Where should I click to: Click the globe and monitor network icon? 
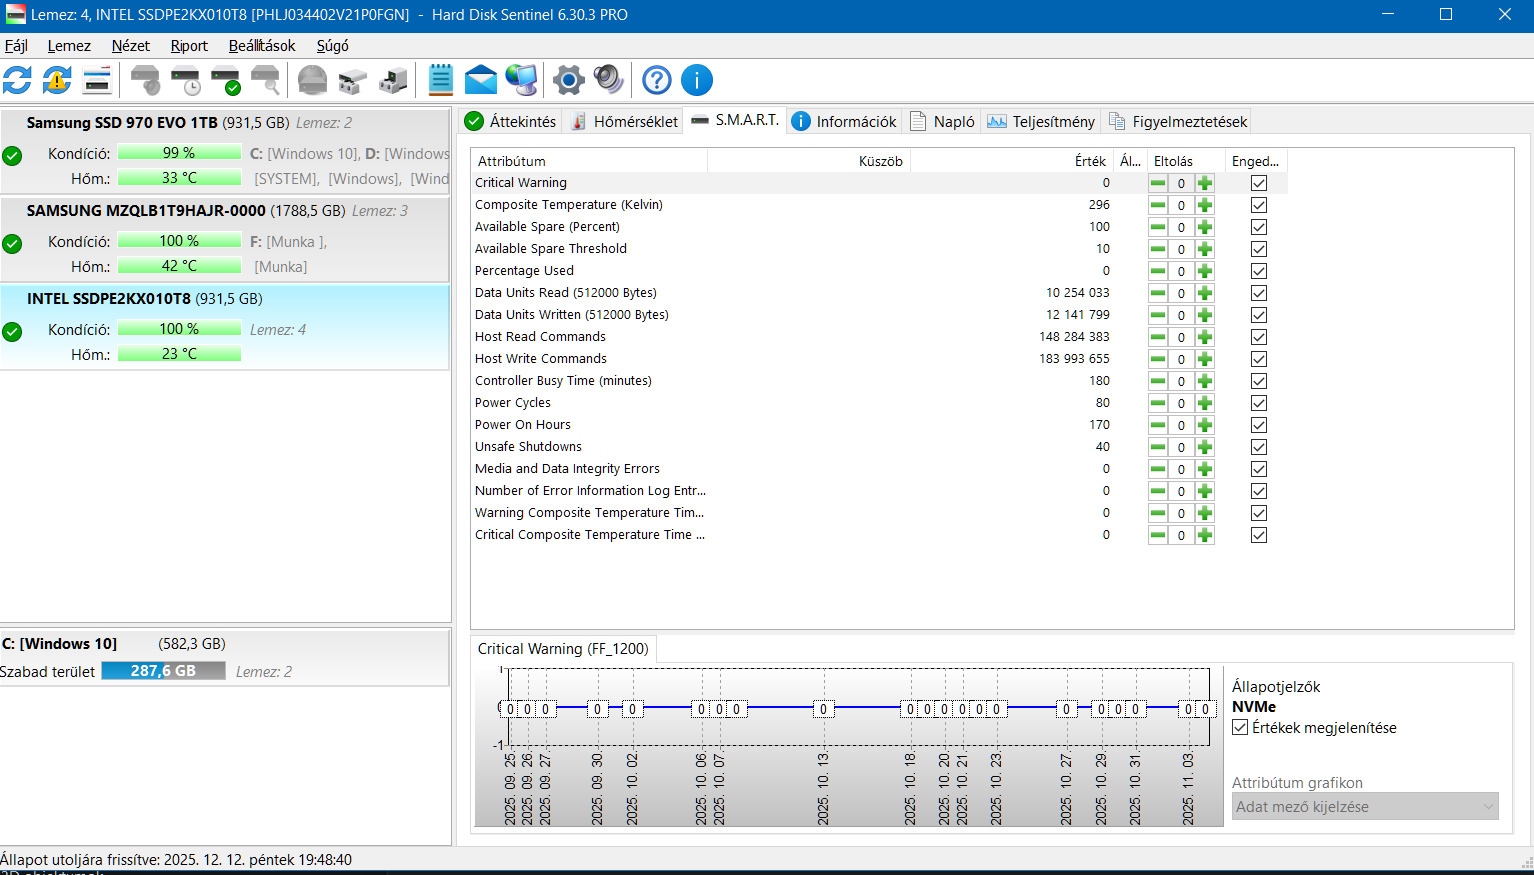(521, 80)
